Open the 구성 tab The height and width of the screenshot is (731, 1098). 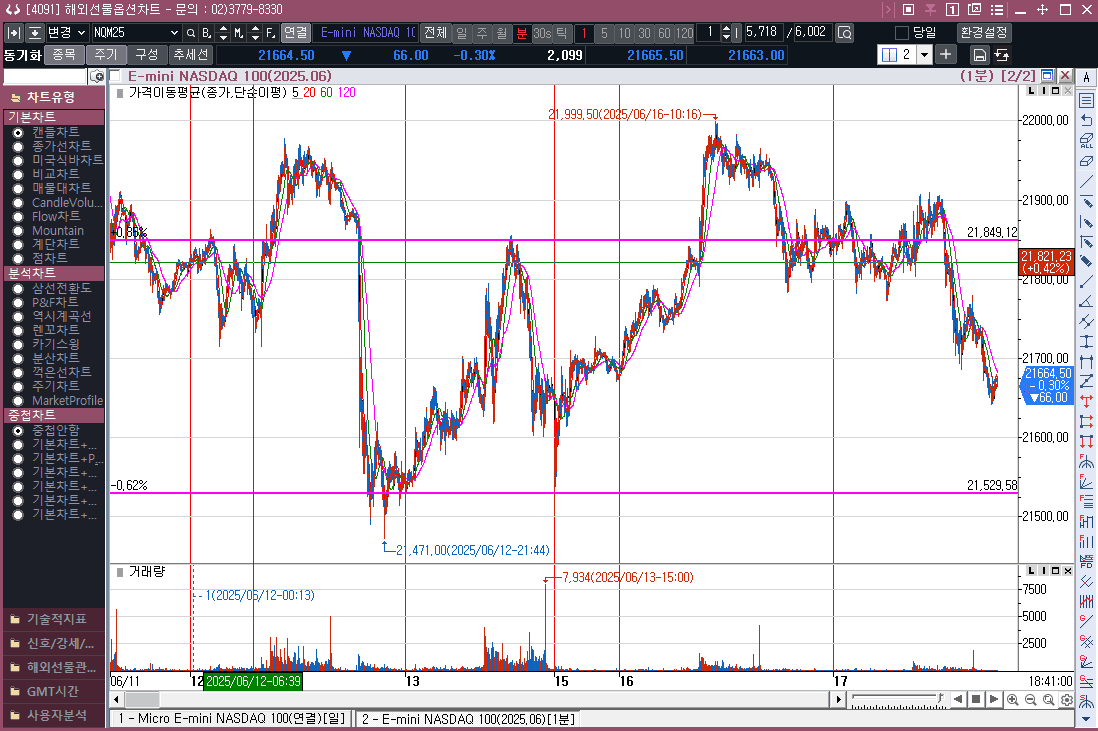pyautogui.click(x=147, y=55)
